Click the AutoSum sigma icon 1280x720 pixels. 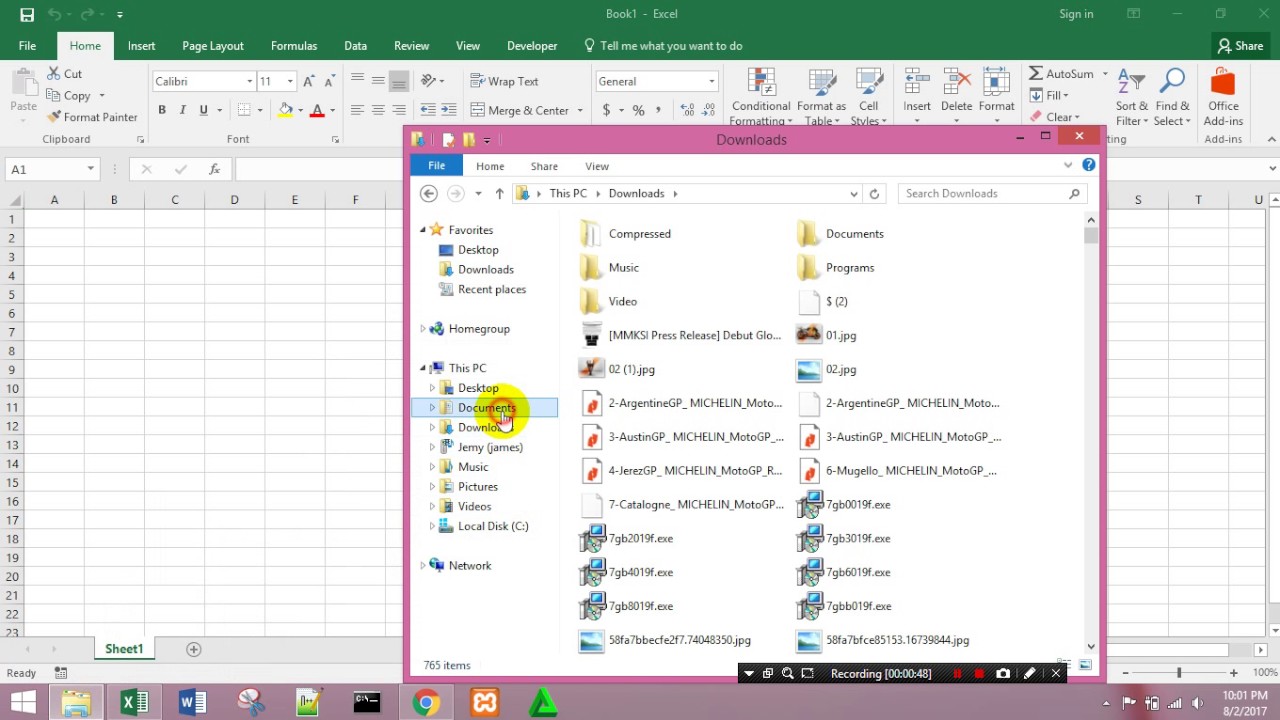tap(1036, 74)
